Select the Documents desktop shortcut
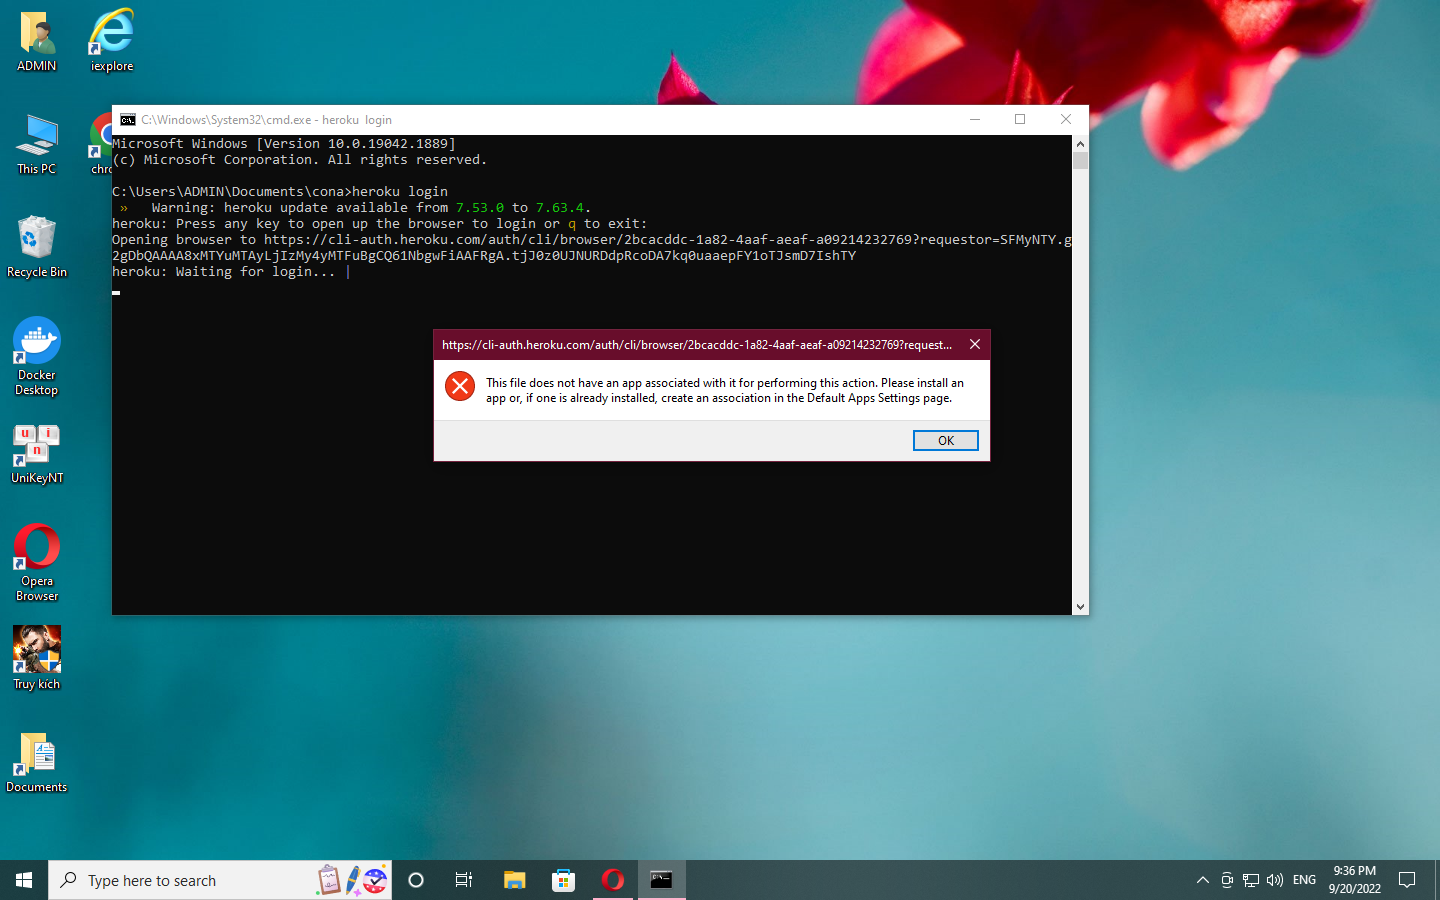1440x900 pixels. [37, 763]
